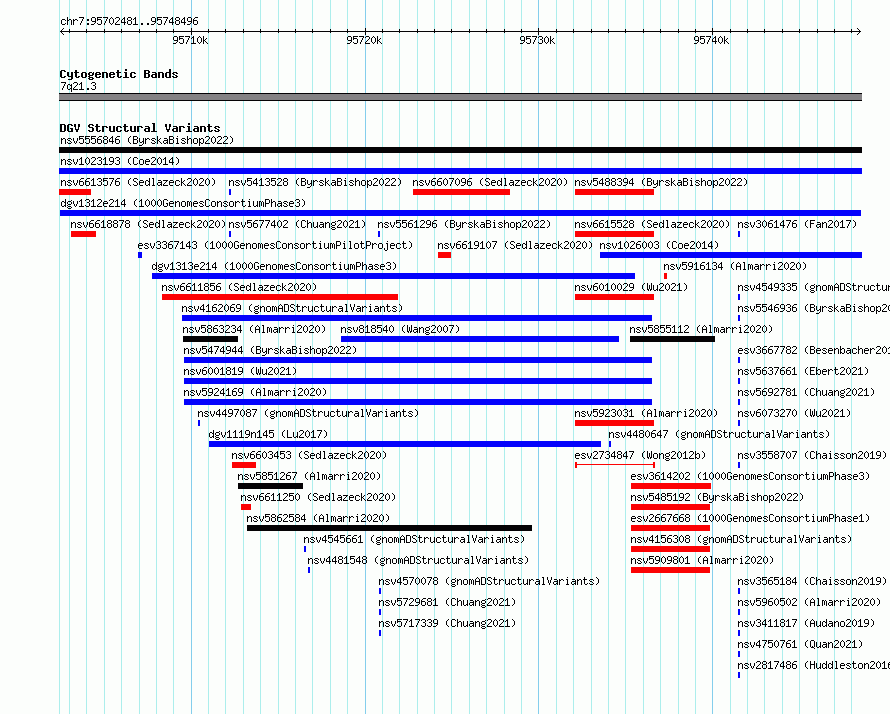Select the blue nsv818540 variant bar
890x714 pixels.
[x=480, y=339]
